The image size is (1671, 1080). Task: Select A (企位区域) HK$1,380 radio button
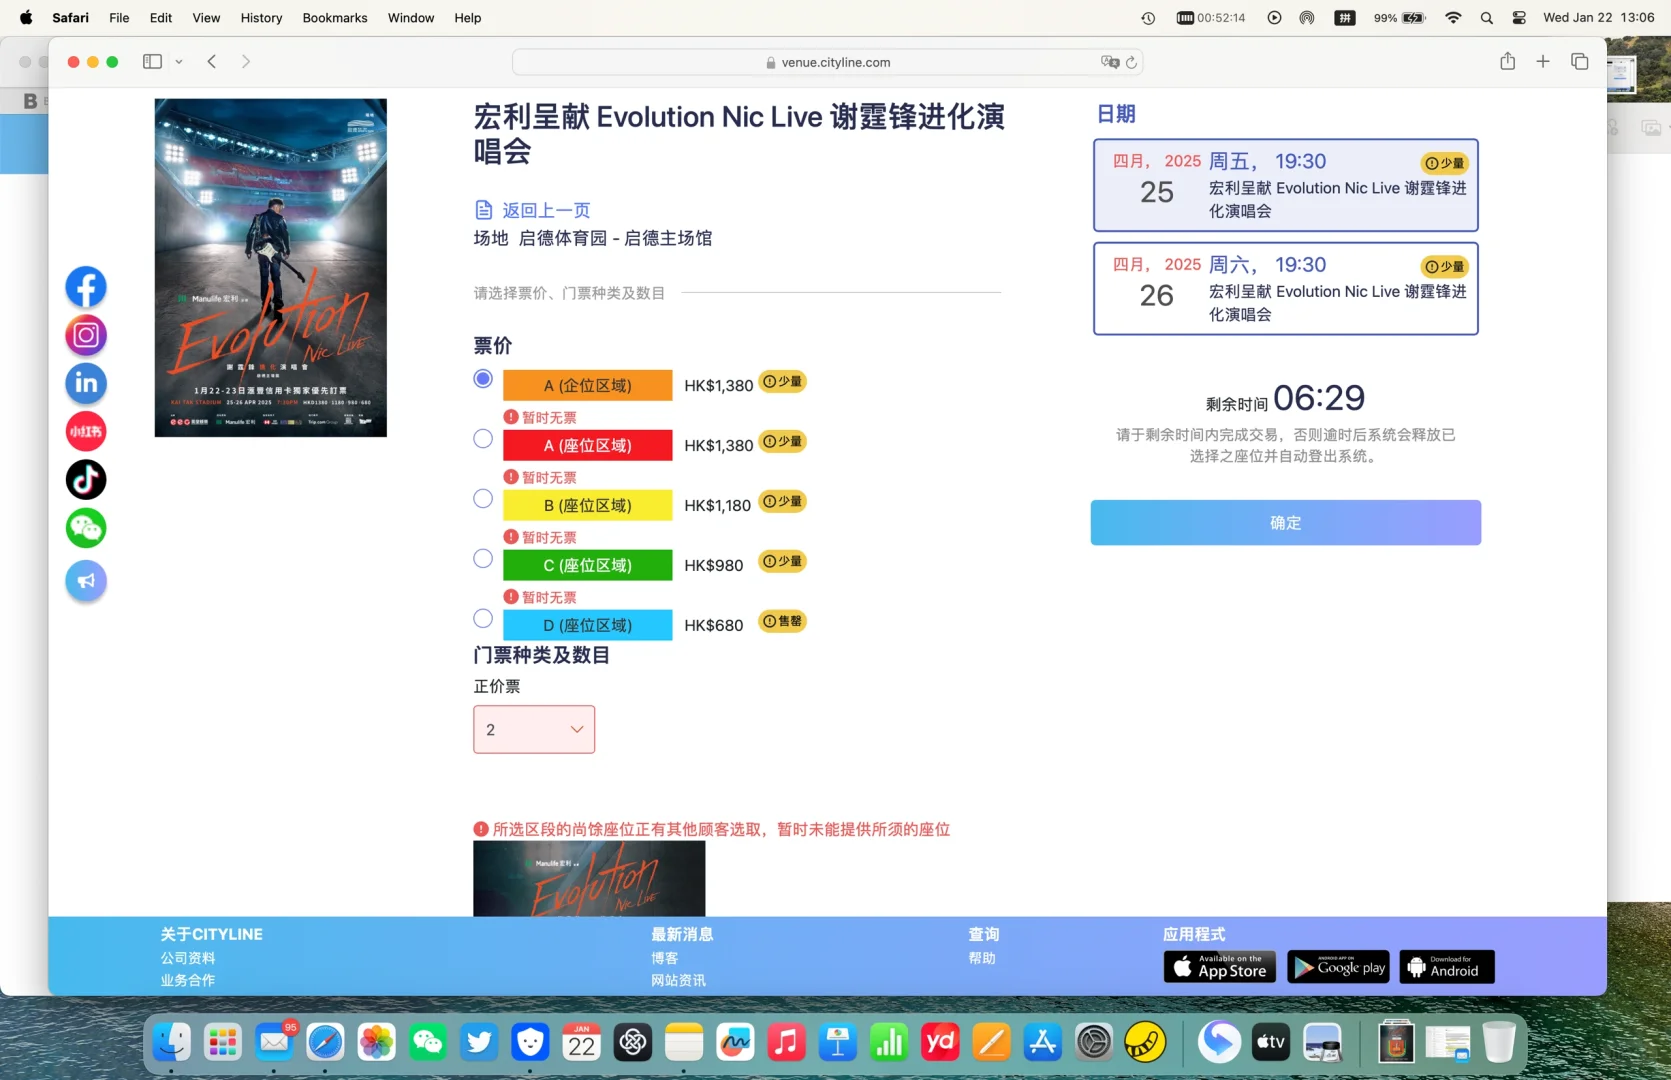483,379
